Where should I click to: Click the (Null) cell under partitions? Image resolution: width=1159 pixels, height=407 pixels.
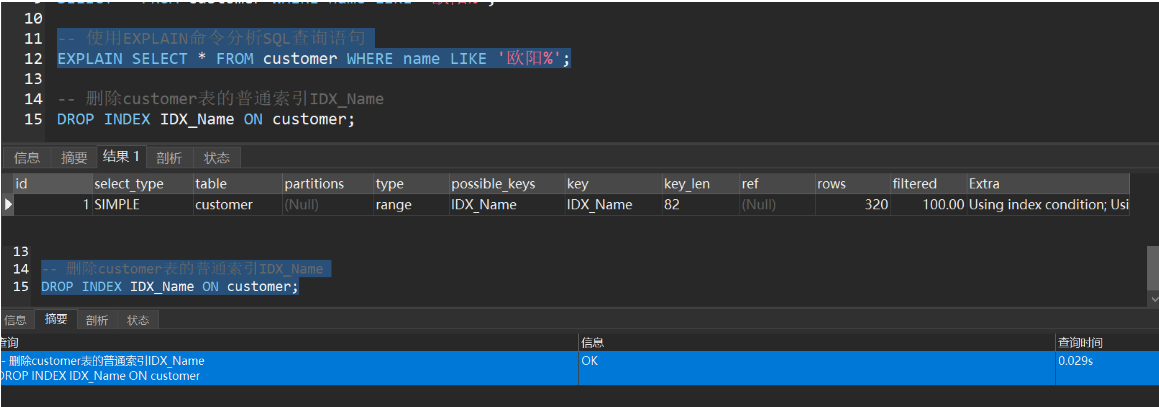point(327,205)
